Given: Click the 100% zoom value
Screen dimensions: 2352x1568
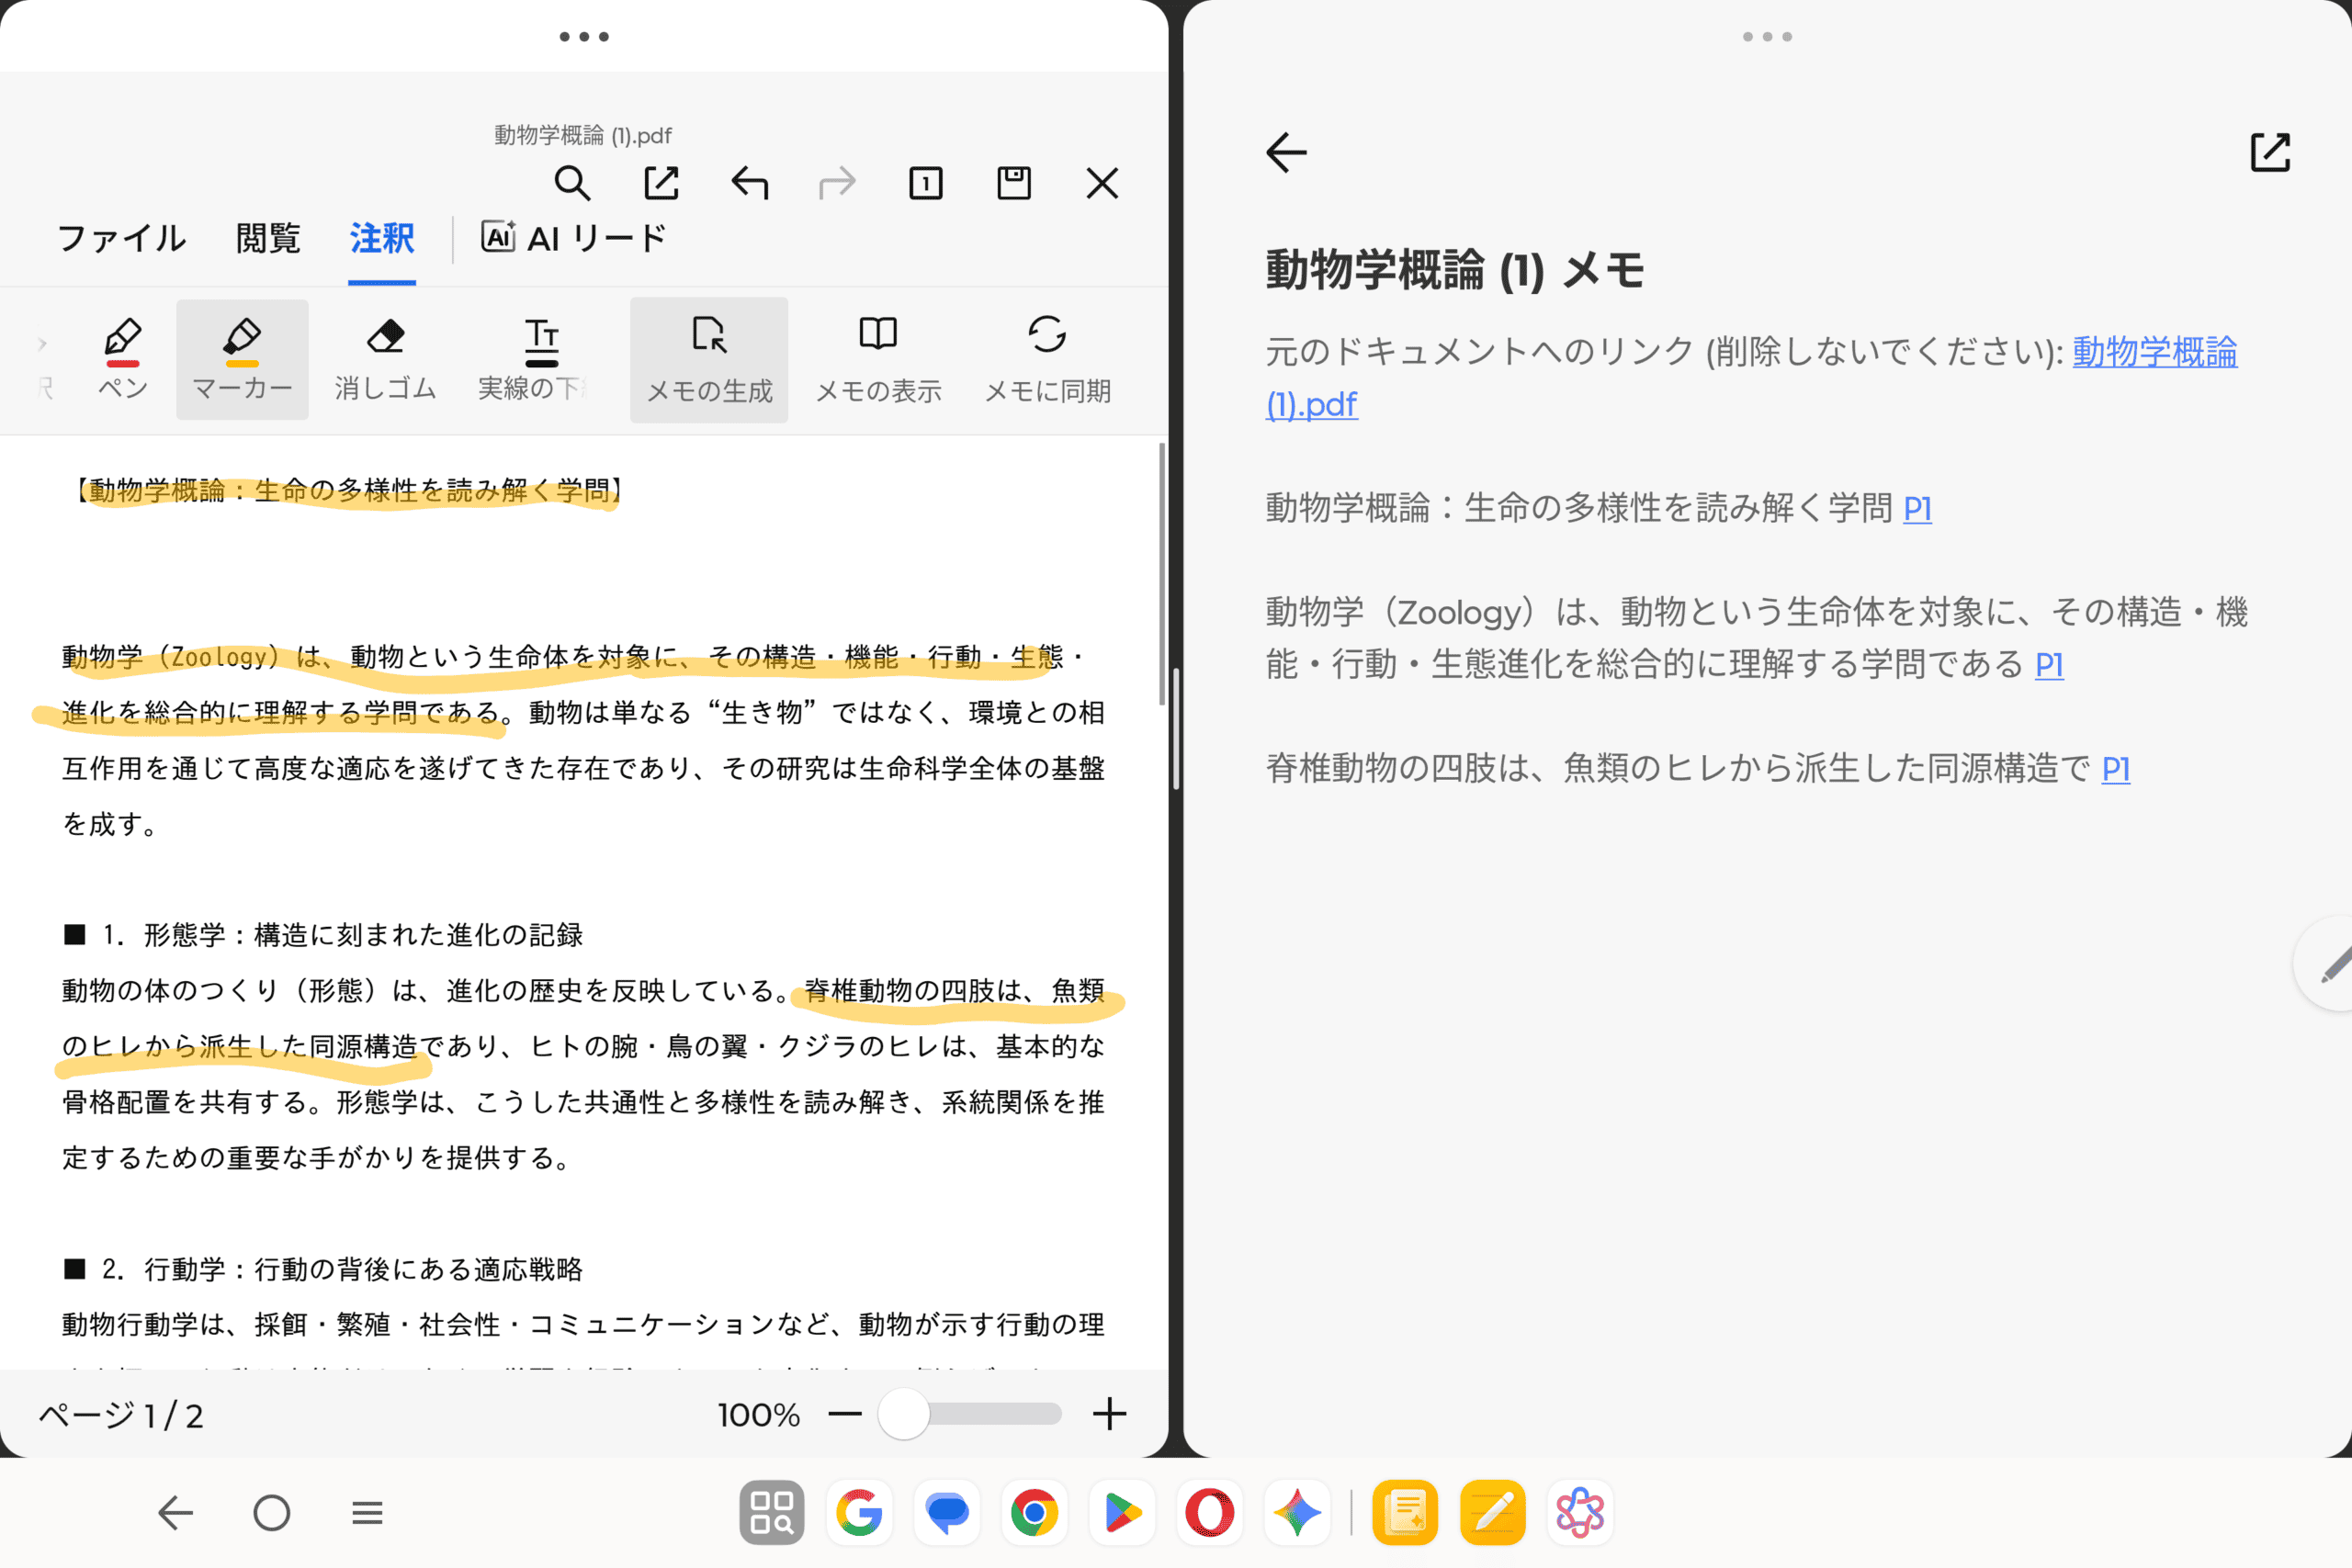Looking at the screenshot, I should coord(758,1416).
